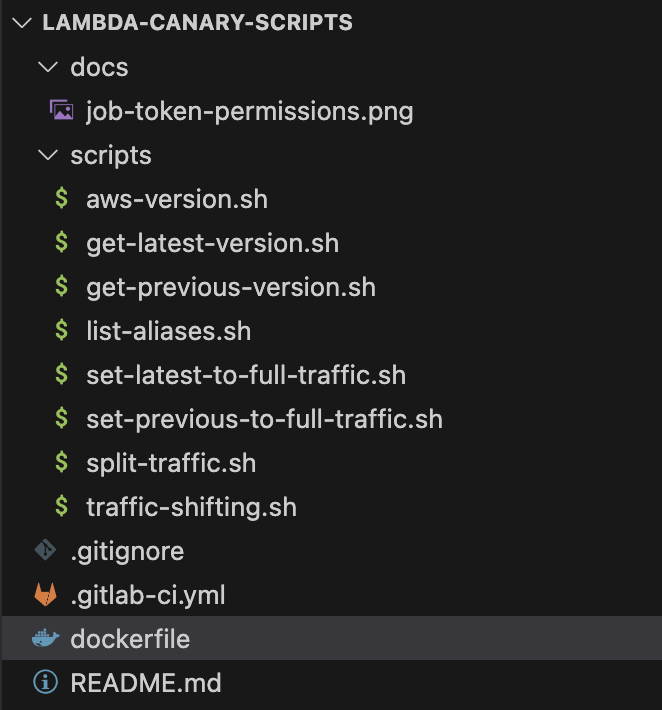
Task: Click the Docker whale icon beside dockerfile
Action: 45,638
